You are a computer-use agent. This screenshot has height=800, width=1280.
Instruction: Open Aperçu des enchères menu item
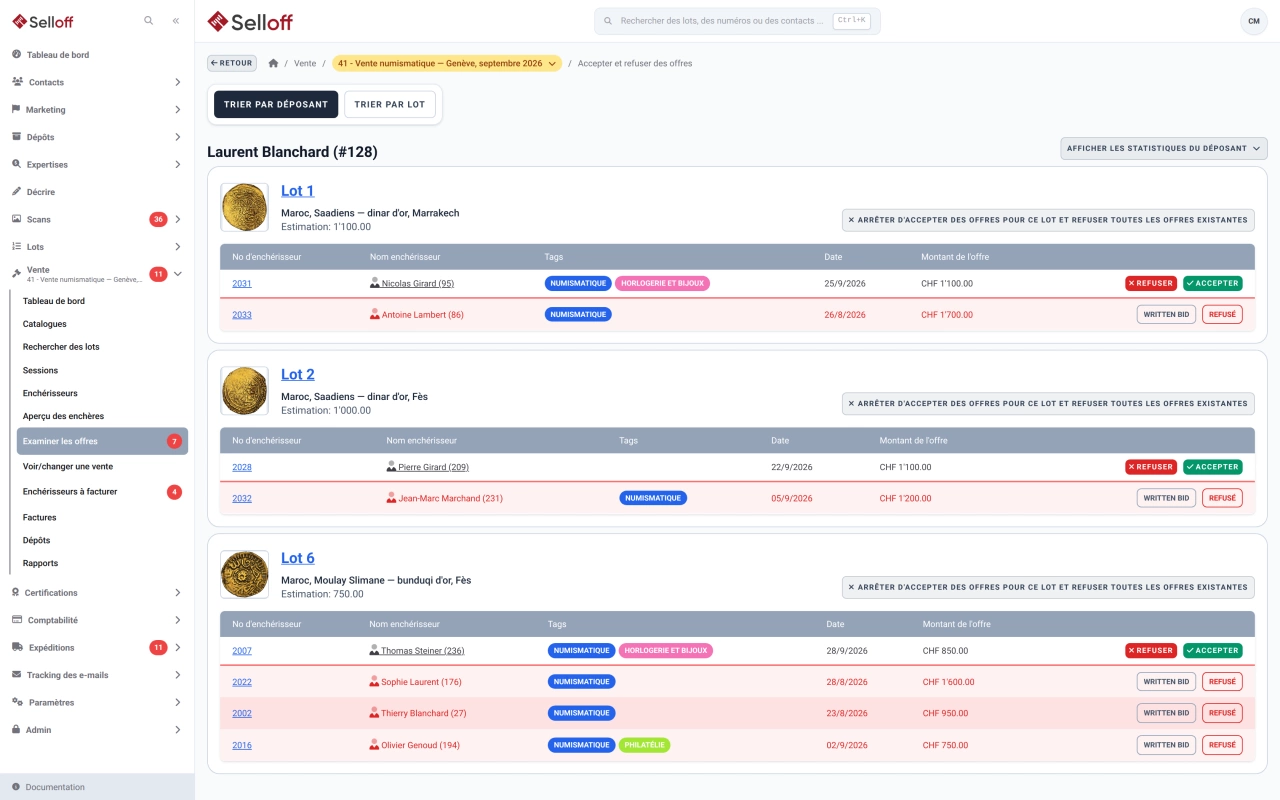pos(63,416)
